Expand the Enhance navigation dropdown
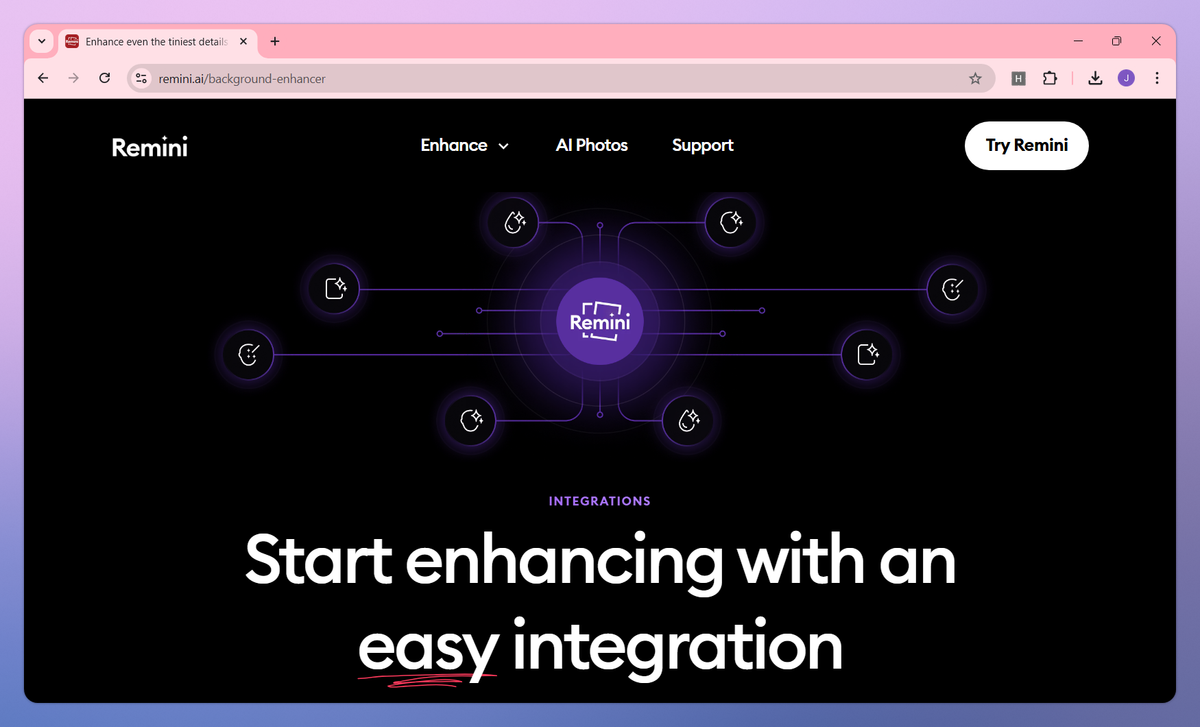The image size is (1200, 727). tap(465, 145)
